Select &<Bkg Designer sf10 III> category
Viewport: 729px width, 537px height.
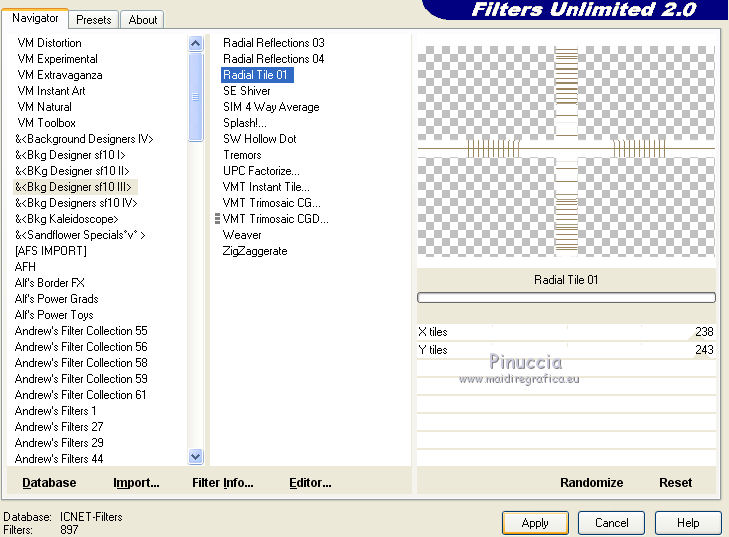click(73, 187)
